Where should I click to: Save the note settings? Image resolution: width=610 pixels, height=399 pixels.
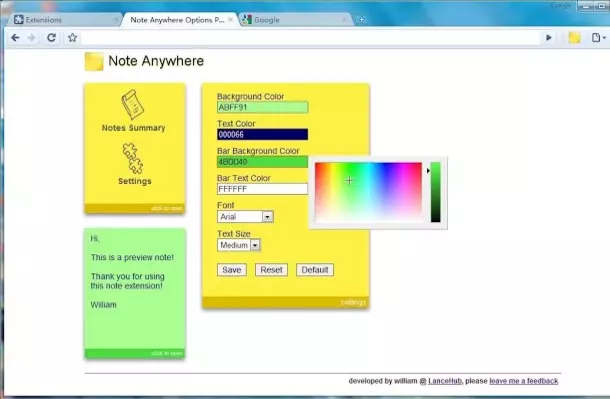tap(231, 270)
